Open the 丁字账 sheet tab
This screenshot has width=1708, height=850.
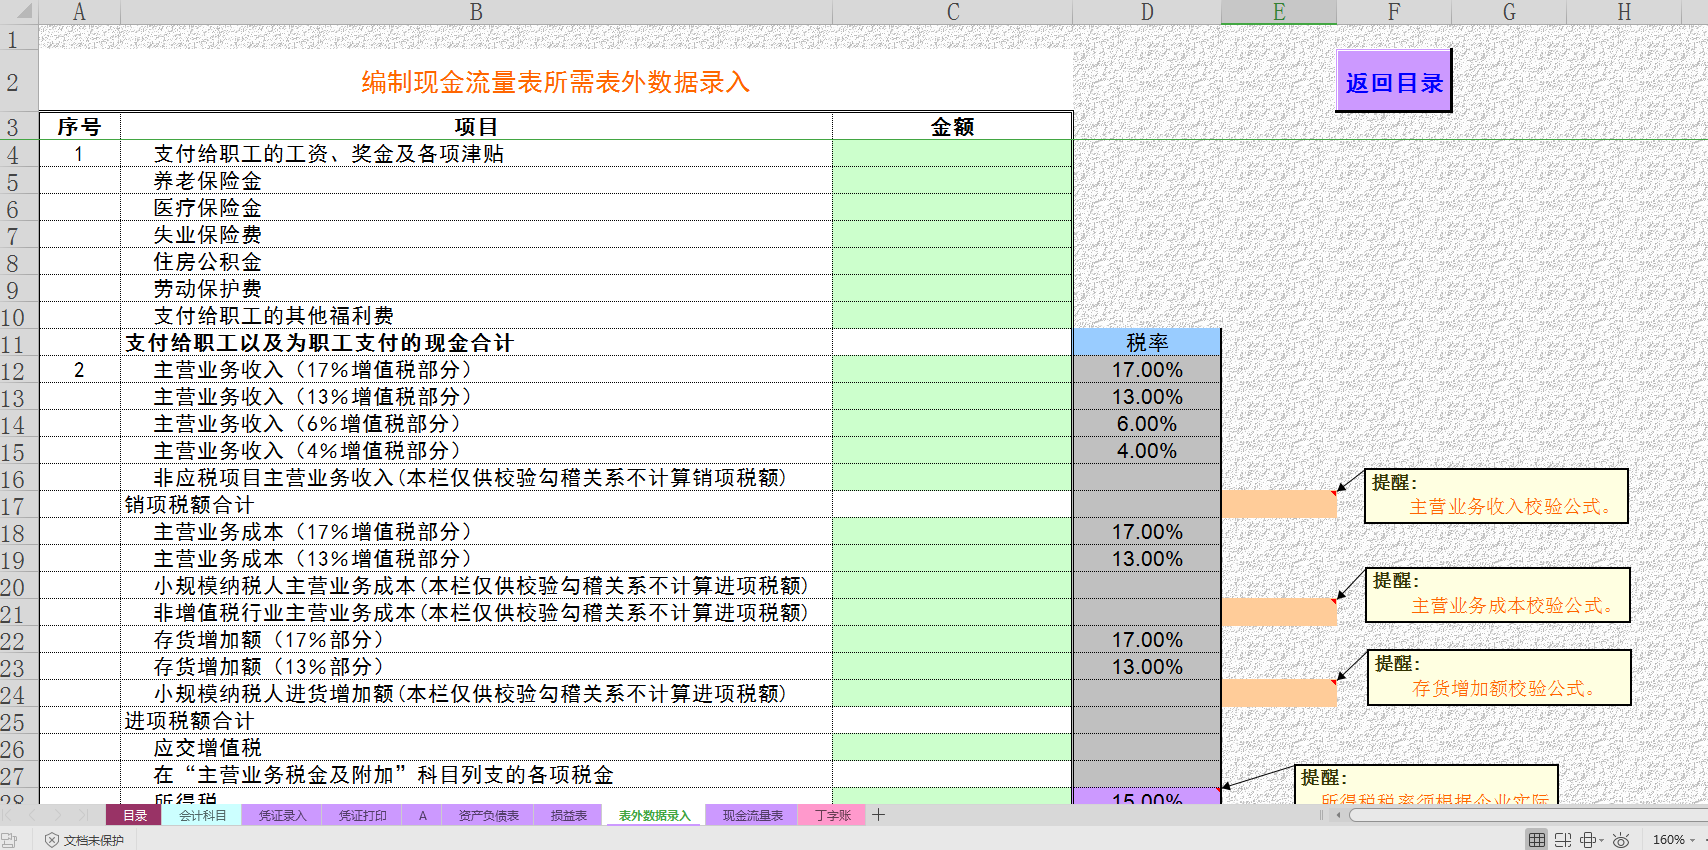coord(832,815)
